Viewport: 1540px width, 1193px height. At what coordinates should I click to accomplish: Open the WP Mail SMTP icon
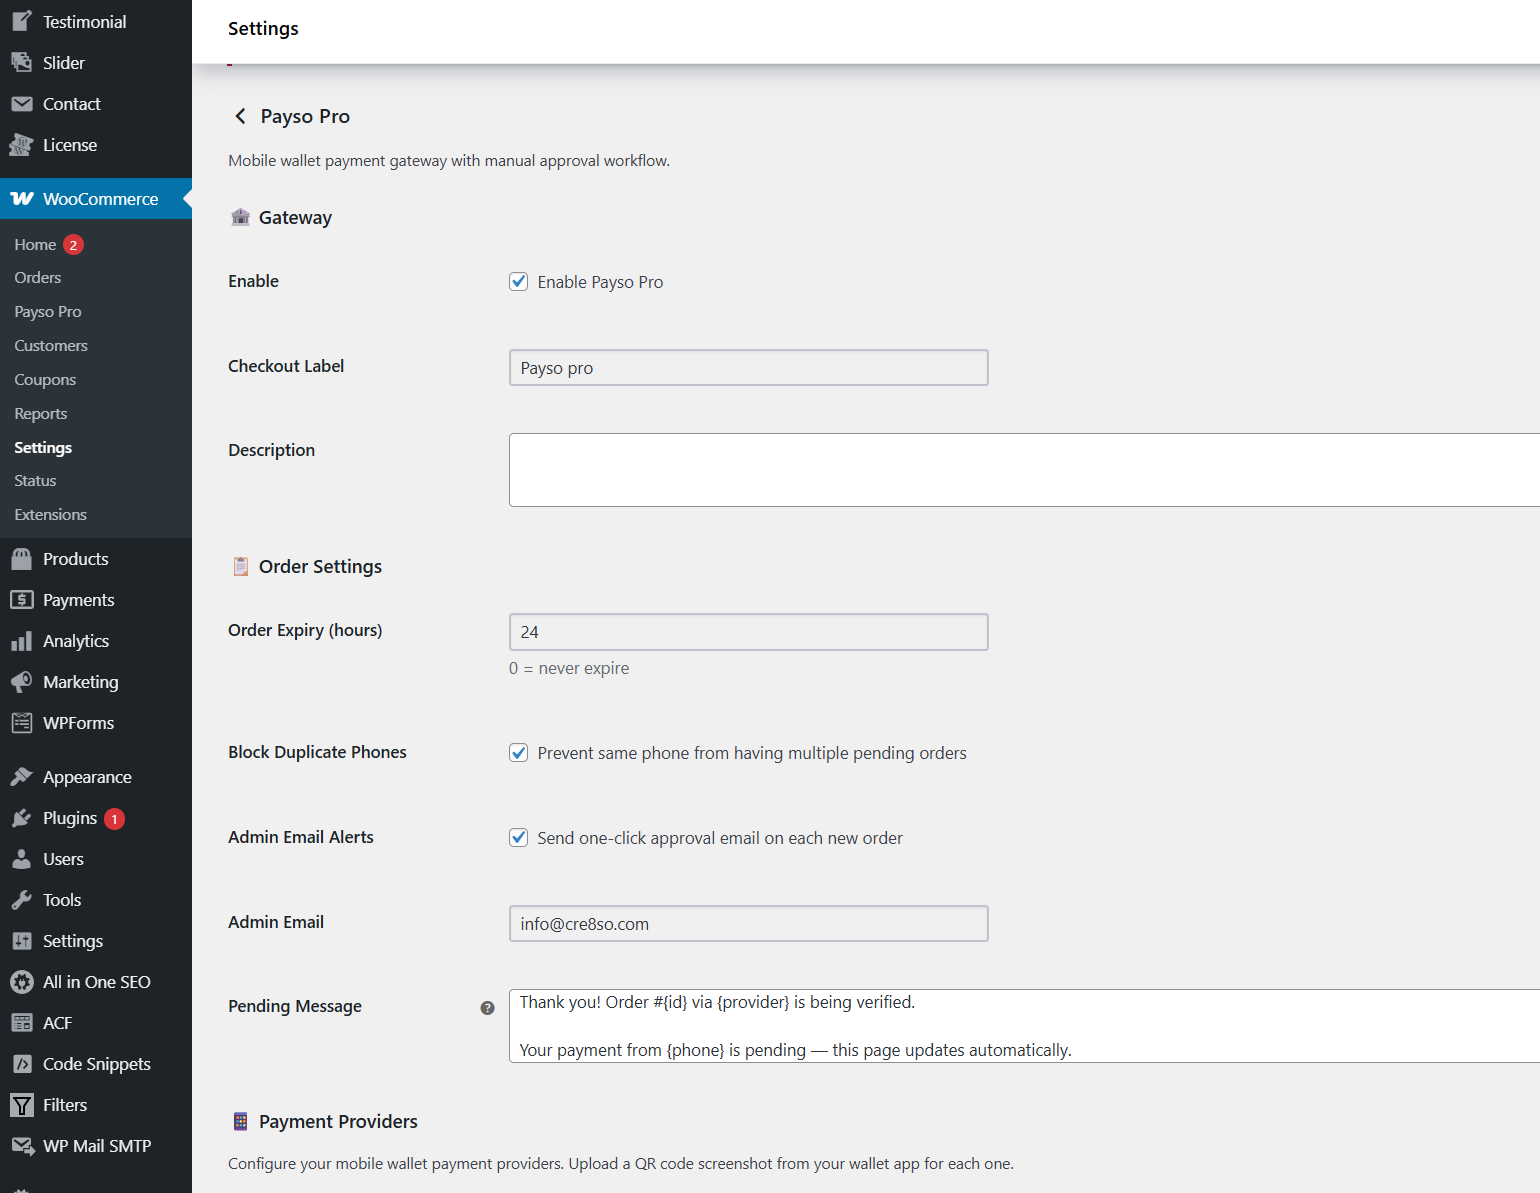(22, 1145)
